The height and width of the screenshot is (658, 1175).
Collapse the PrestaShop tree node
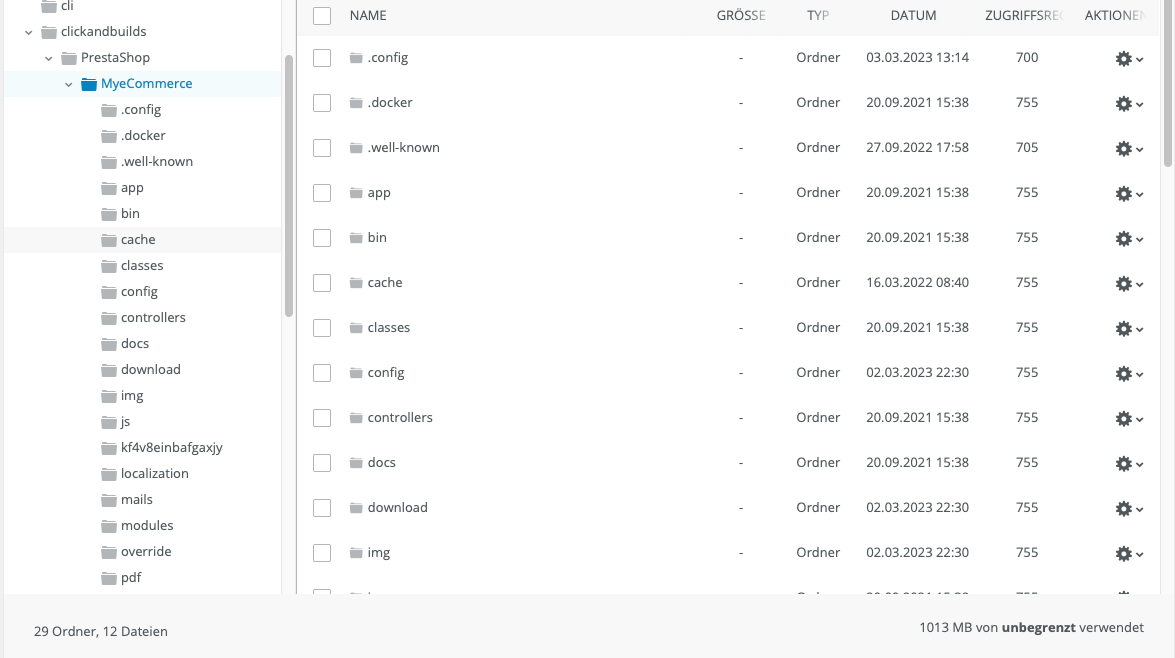point(48,58)
